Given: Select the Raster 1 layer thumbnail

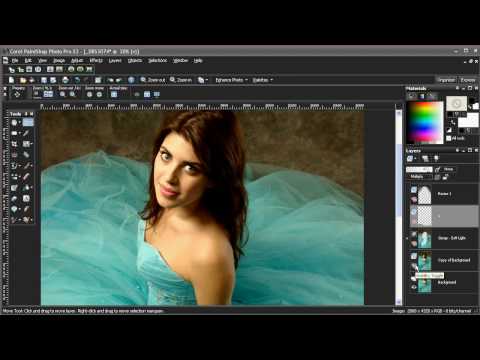Looking at the screenshot, I should 424,195.
